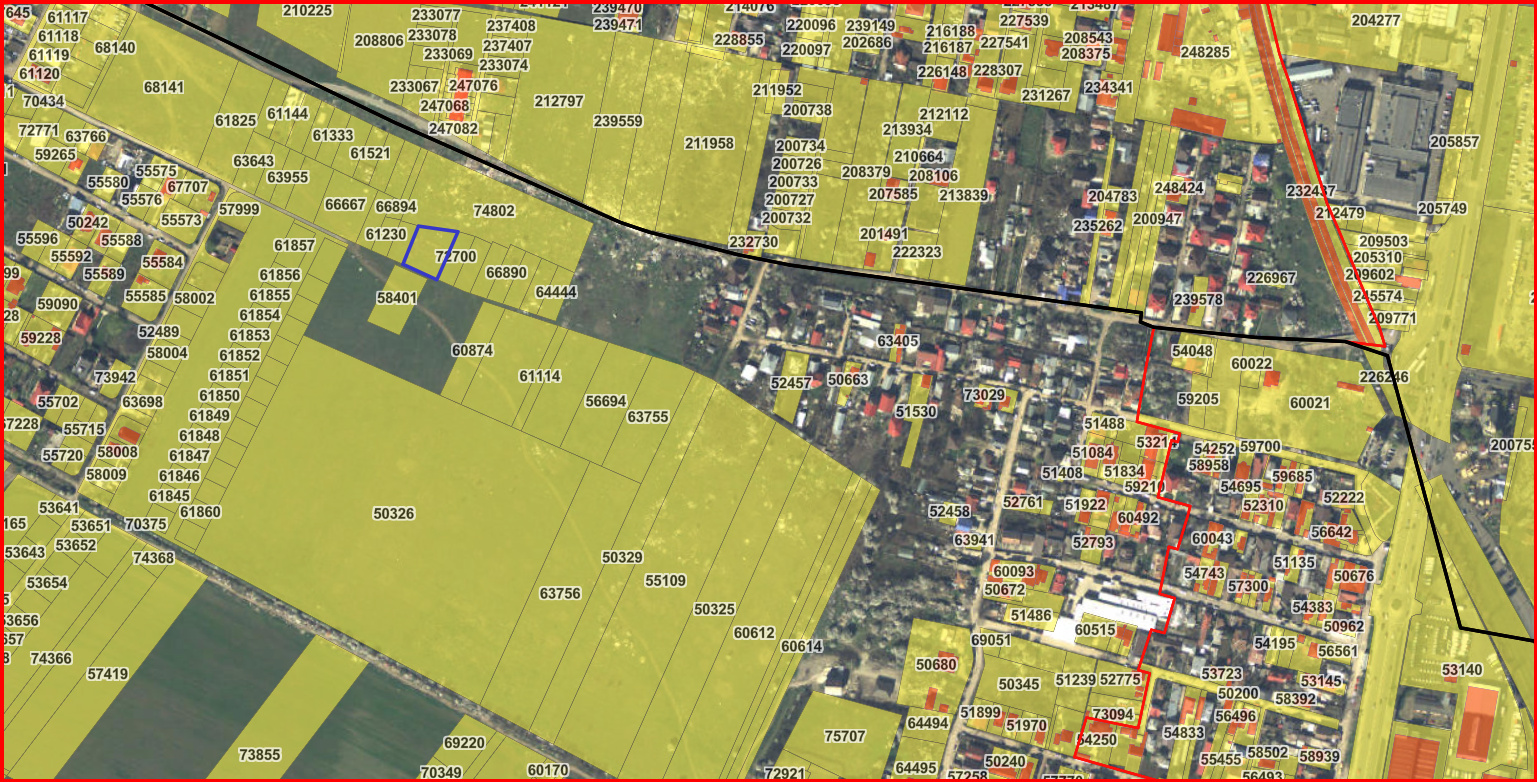Select parcel 60874
1537x782 pixels.
(472, 350)
